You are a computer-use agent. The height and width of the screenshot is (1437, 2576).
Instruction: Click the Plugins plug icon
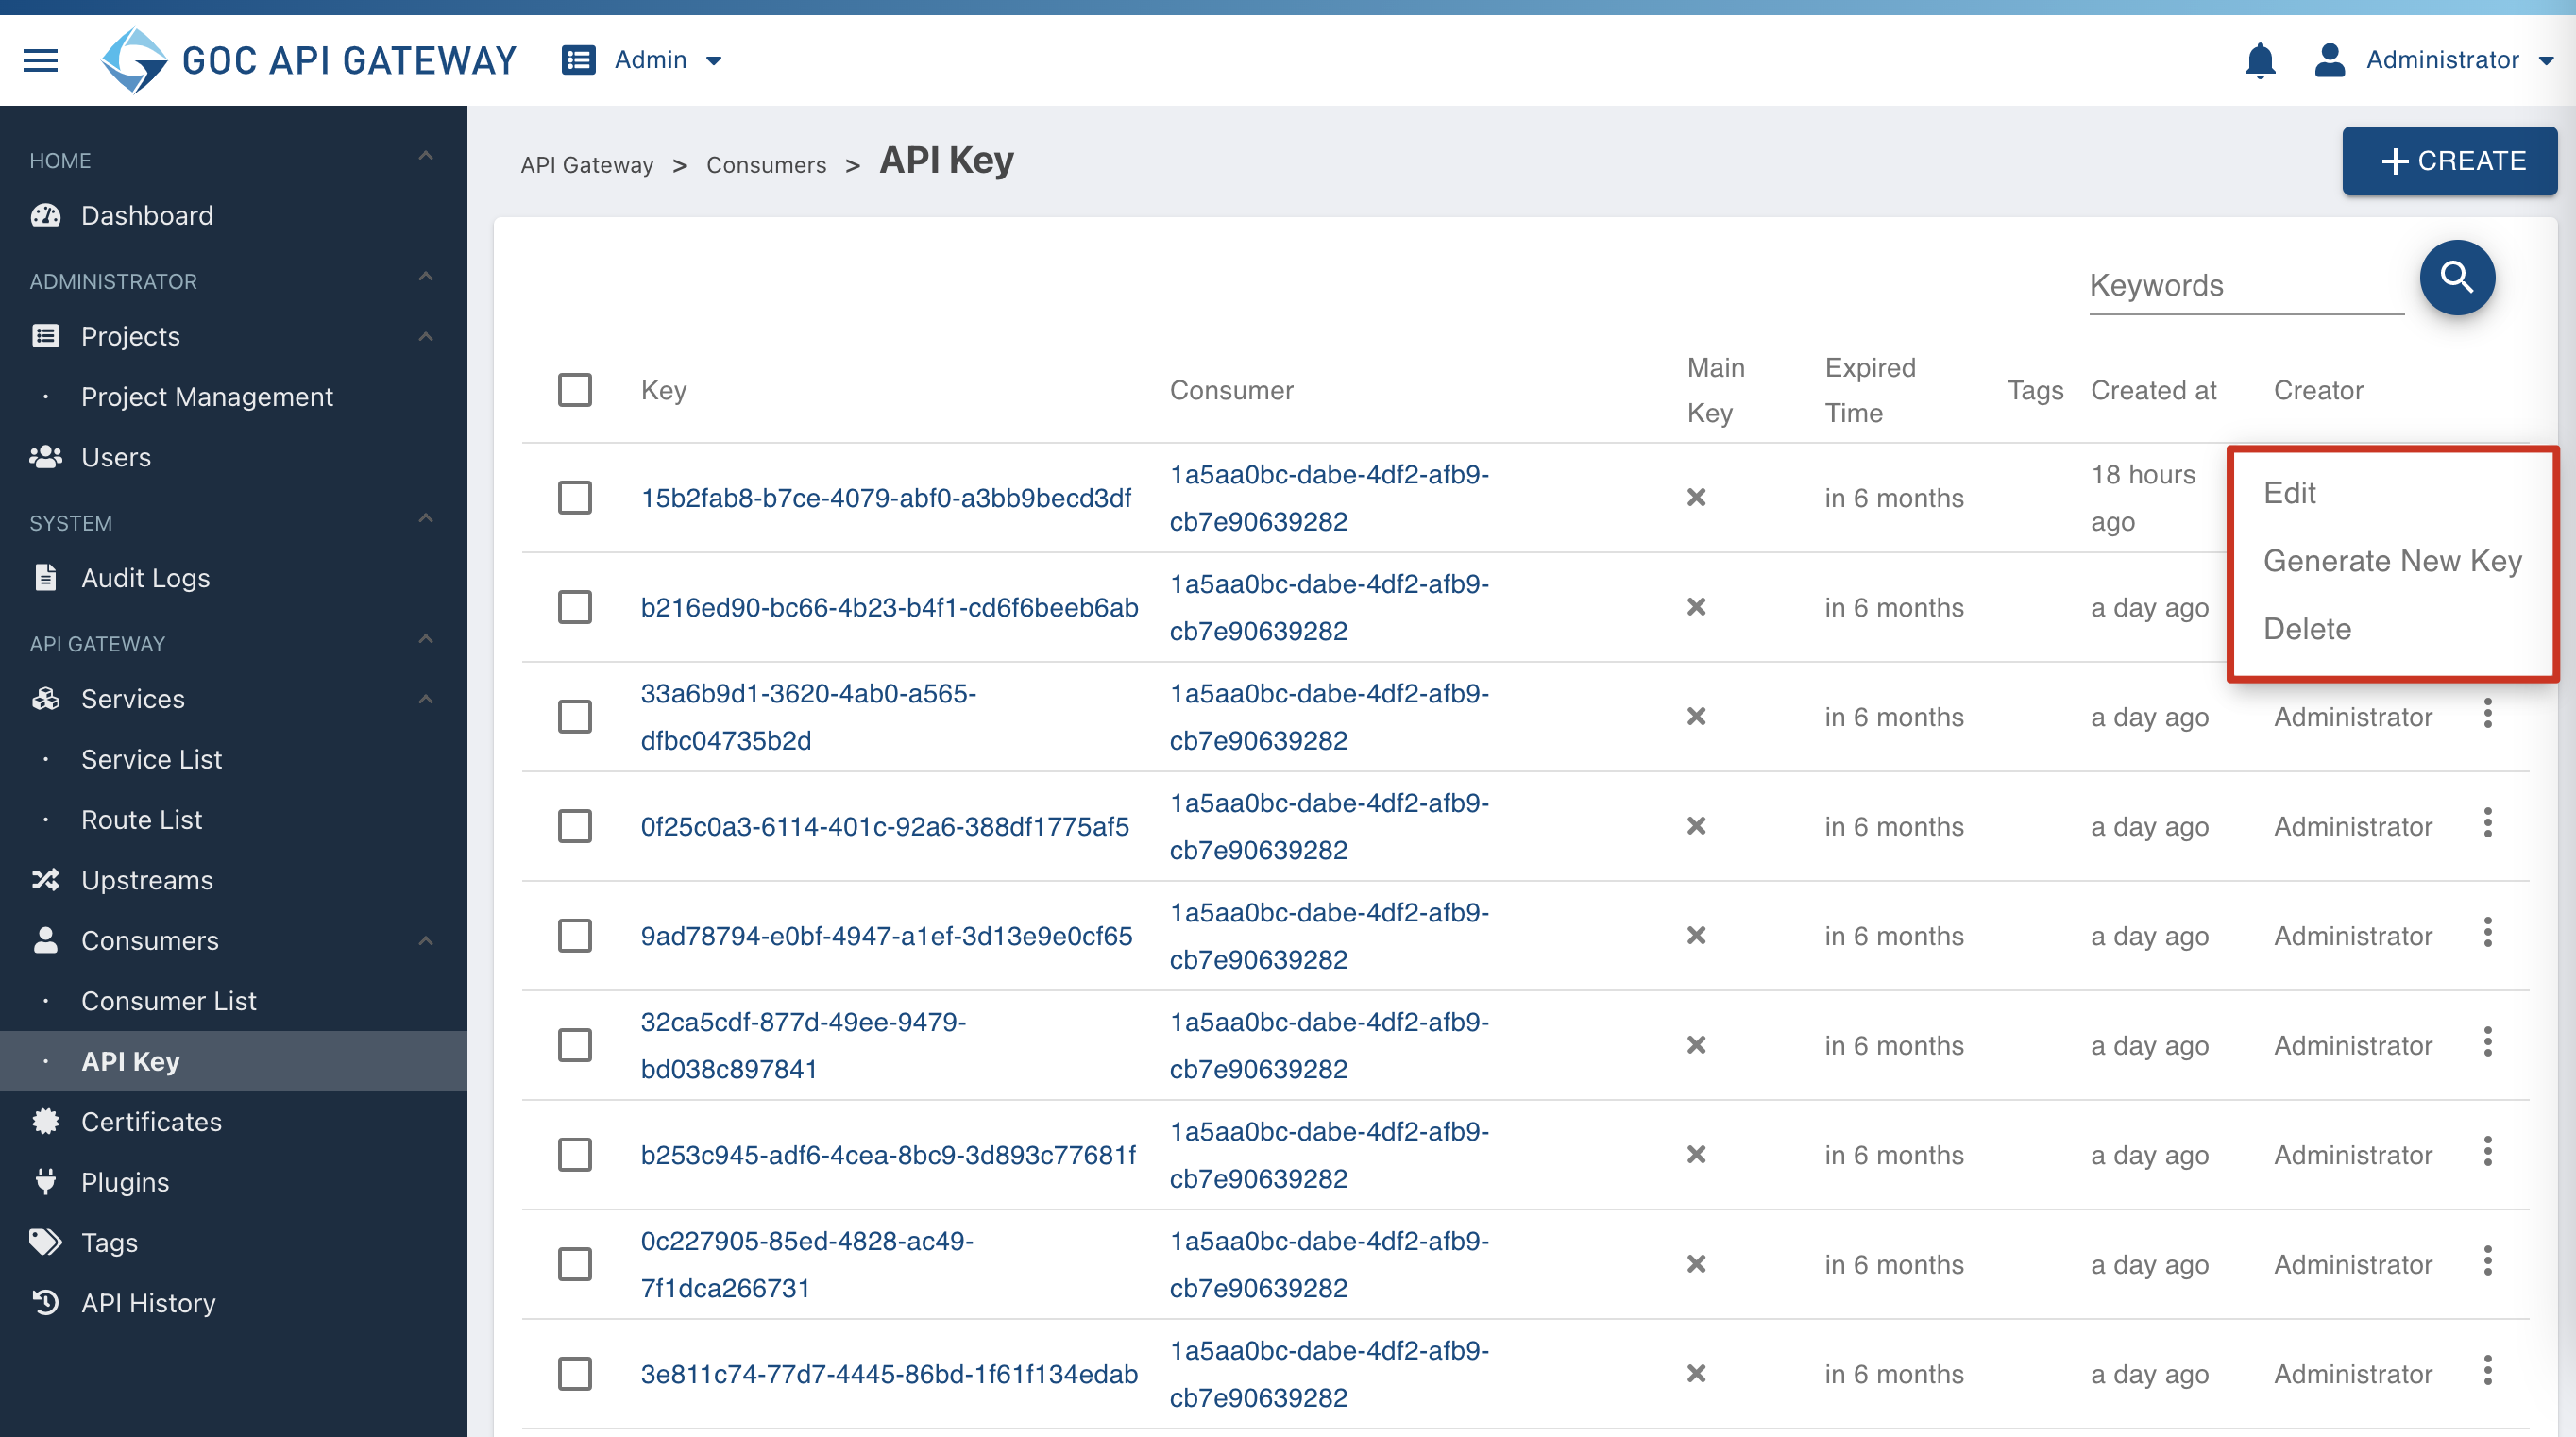click(x=46, y=1181)
